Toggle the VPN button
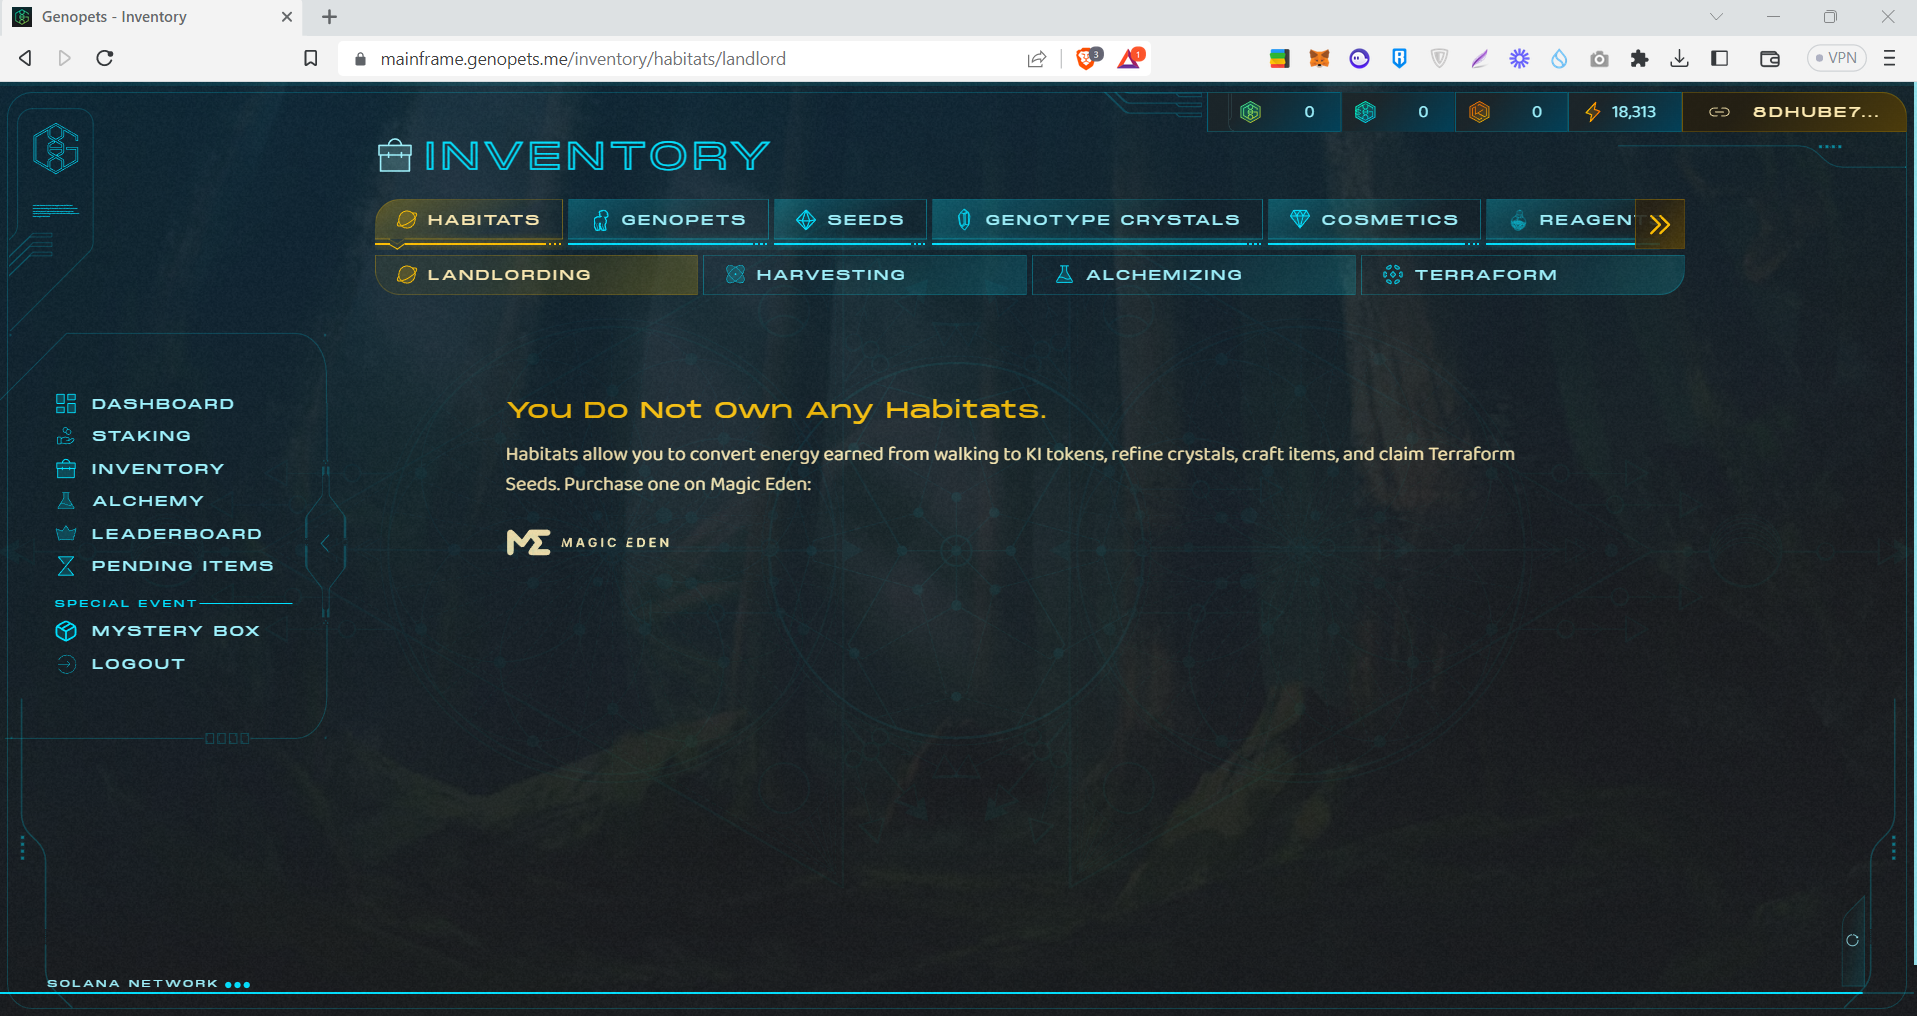The height and width of the screenshot is (1016, 1917). pyautogui.click(x=1836, y=58)
